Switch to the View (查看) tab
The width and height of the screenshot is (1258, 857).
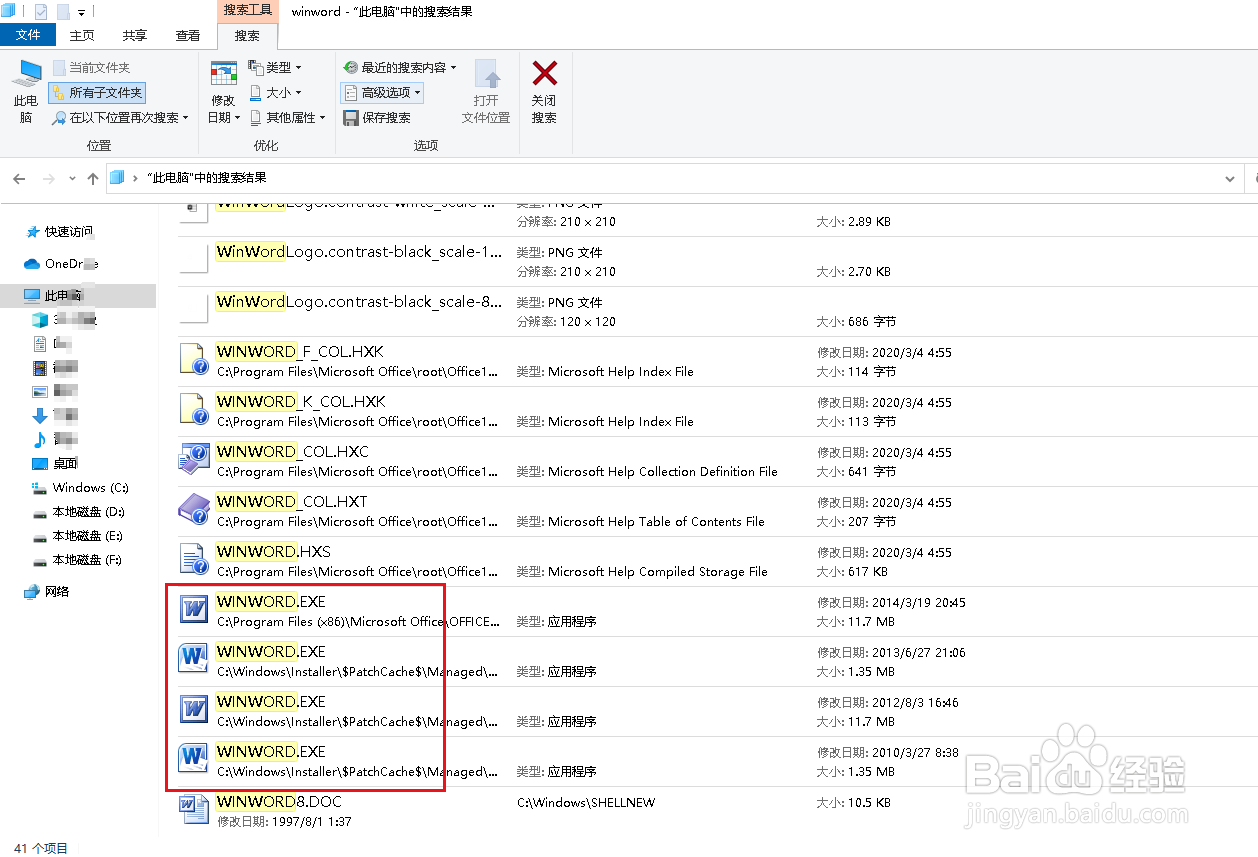click(188, 35)
